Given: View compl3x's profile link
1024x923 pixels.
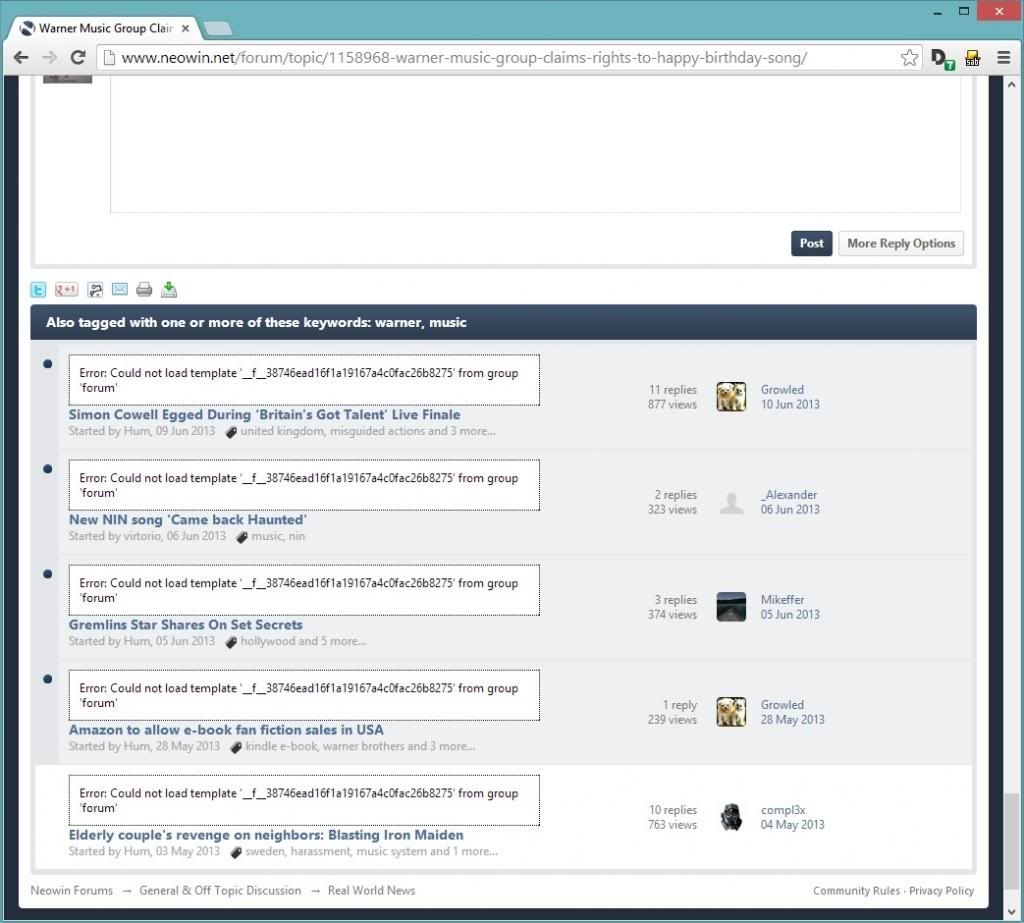Looking at the screenshot, I should click(782, 810).
